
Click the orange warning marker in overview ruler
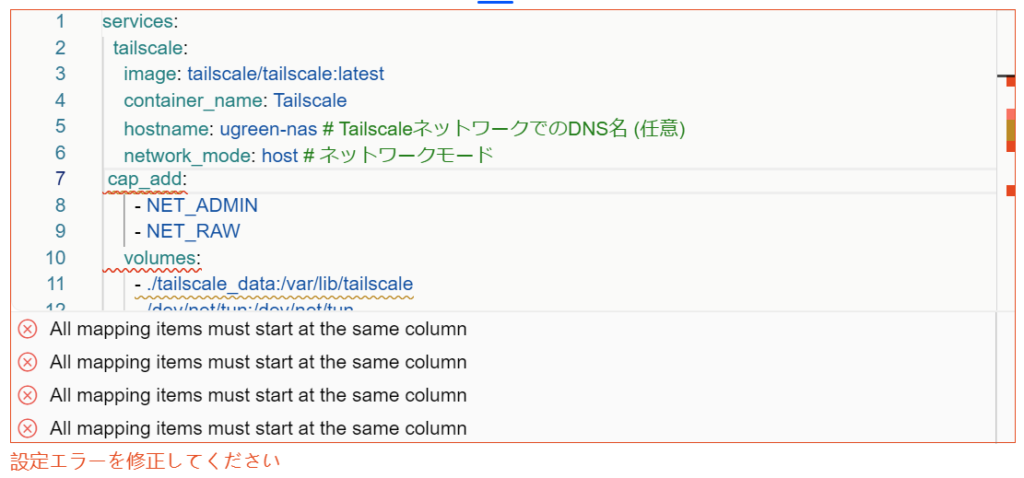tap(1011, 130)
